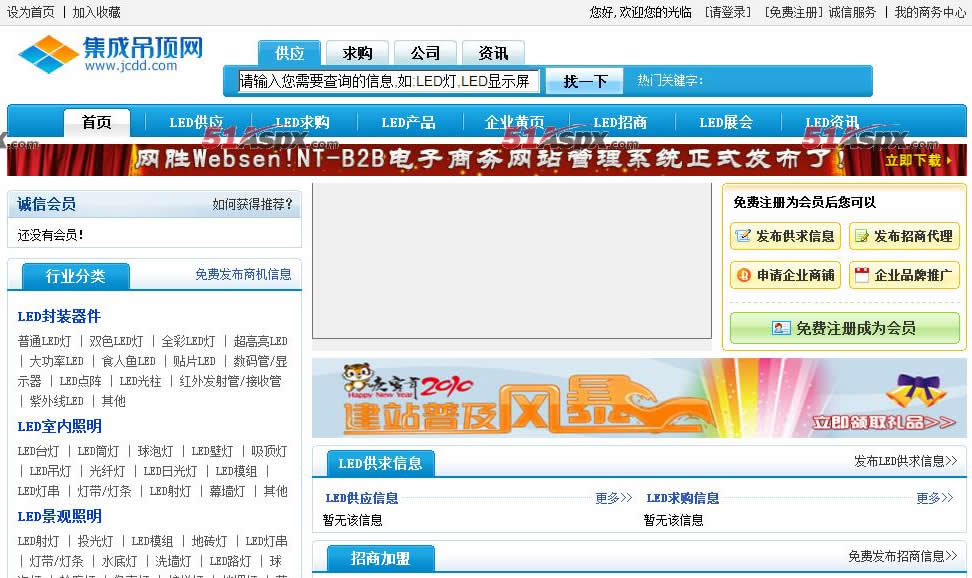Viewport: 972px width, 578px height.
Task: Click green 免费注册成为会员 button
Action: [x=844, y=328]
